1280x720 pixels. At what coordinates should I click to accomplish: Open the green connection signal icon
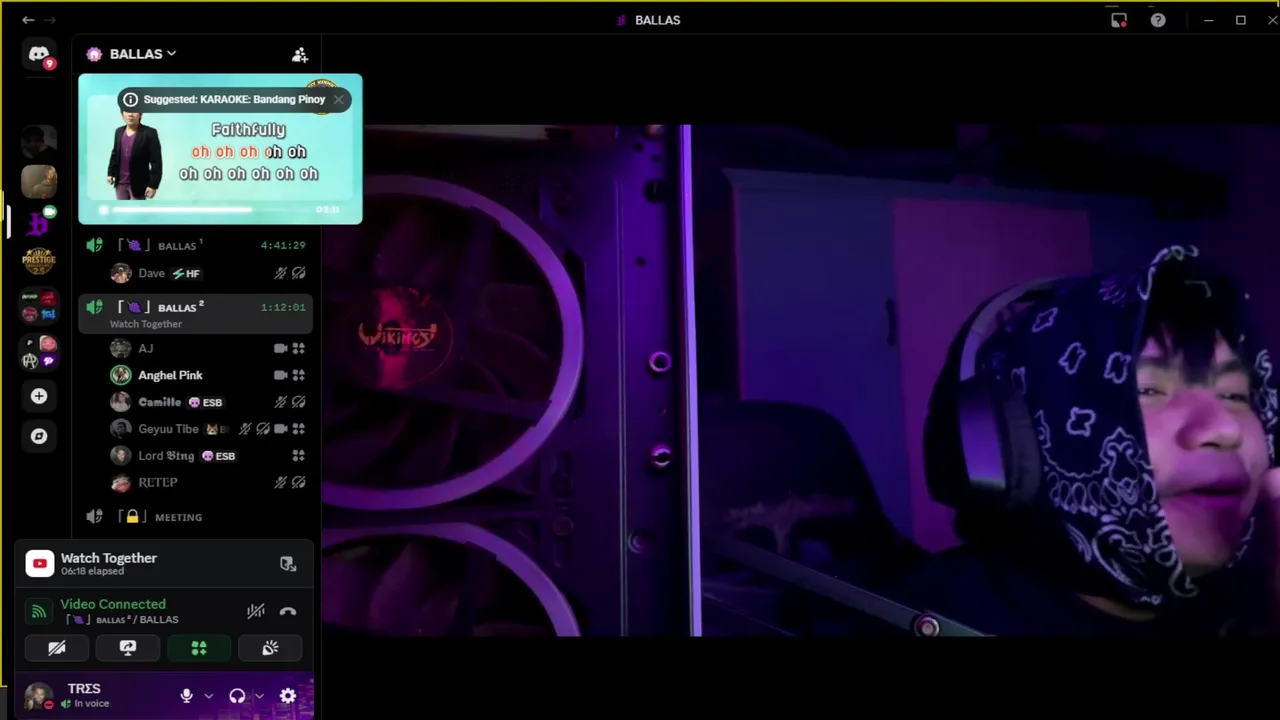coord(39,611)
